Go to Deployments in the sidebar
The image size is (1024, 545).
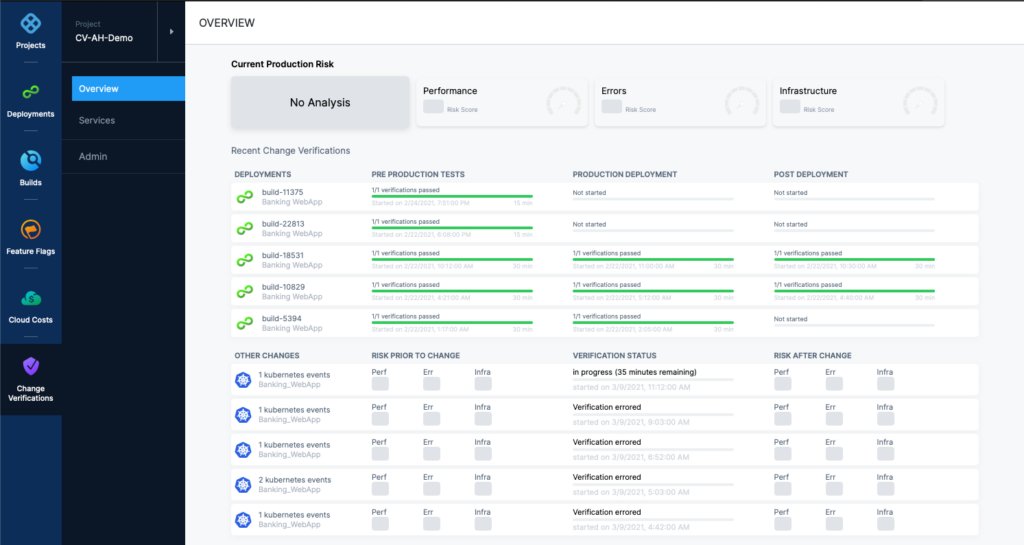[31, 101]
